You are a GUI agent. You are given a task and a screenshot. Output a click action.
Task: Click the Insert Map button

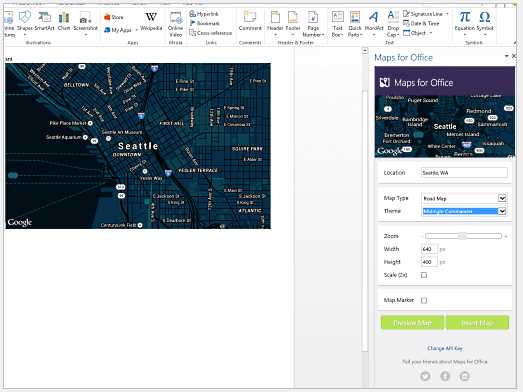coord(477,323)
